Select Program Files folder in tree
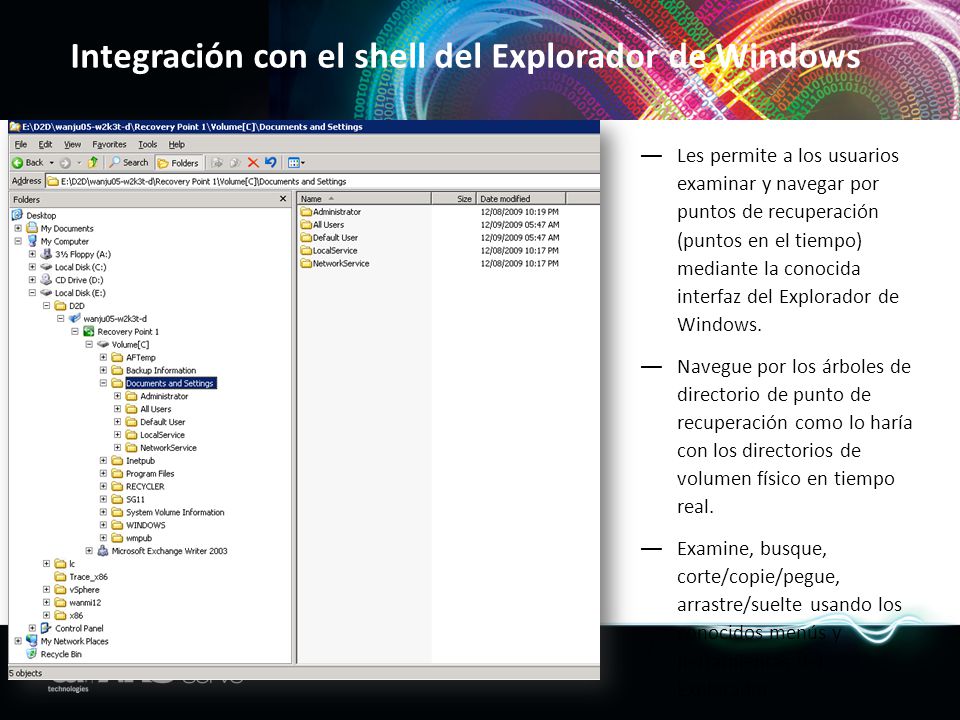The height and width of the screenshot is (720, 960). (x=150, y=473)
